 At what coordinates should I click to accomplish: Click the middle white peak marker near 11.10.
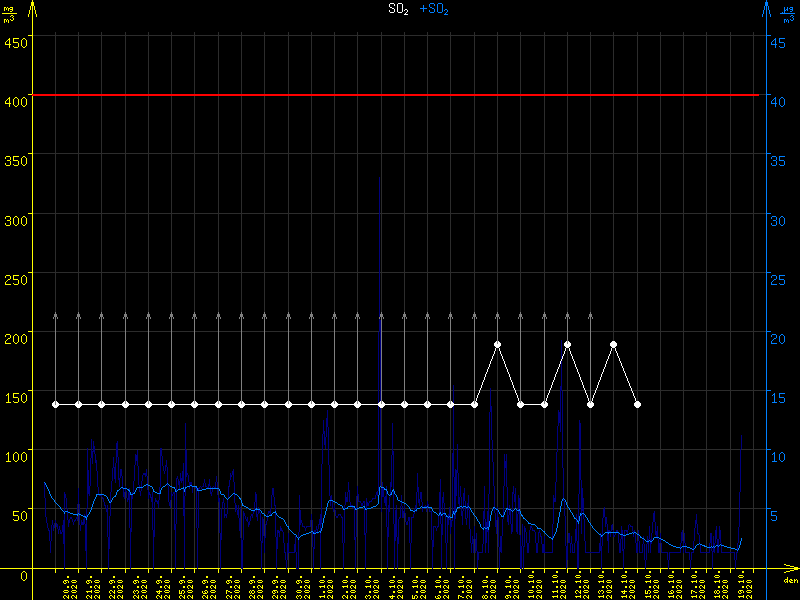pos(567,344)
